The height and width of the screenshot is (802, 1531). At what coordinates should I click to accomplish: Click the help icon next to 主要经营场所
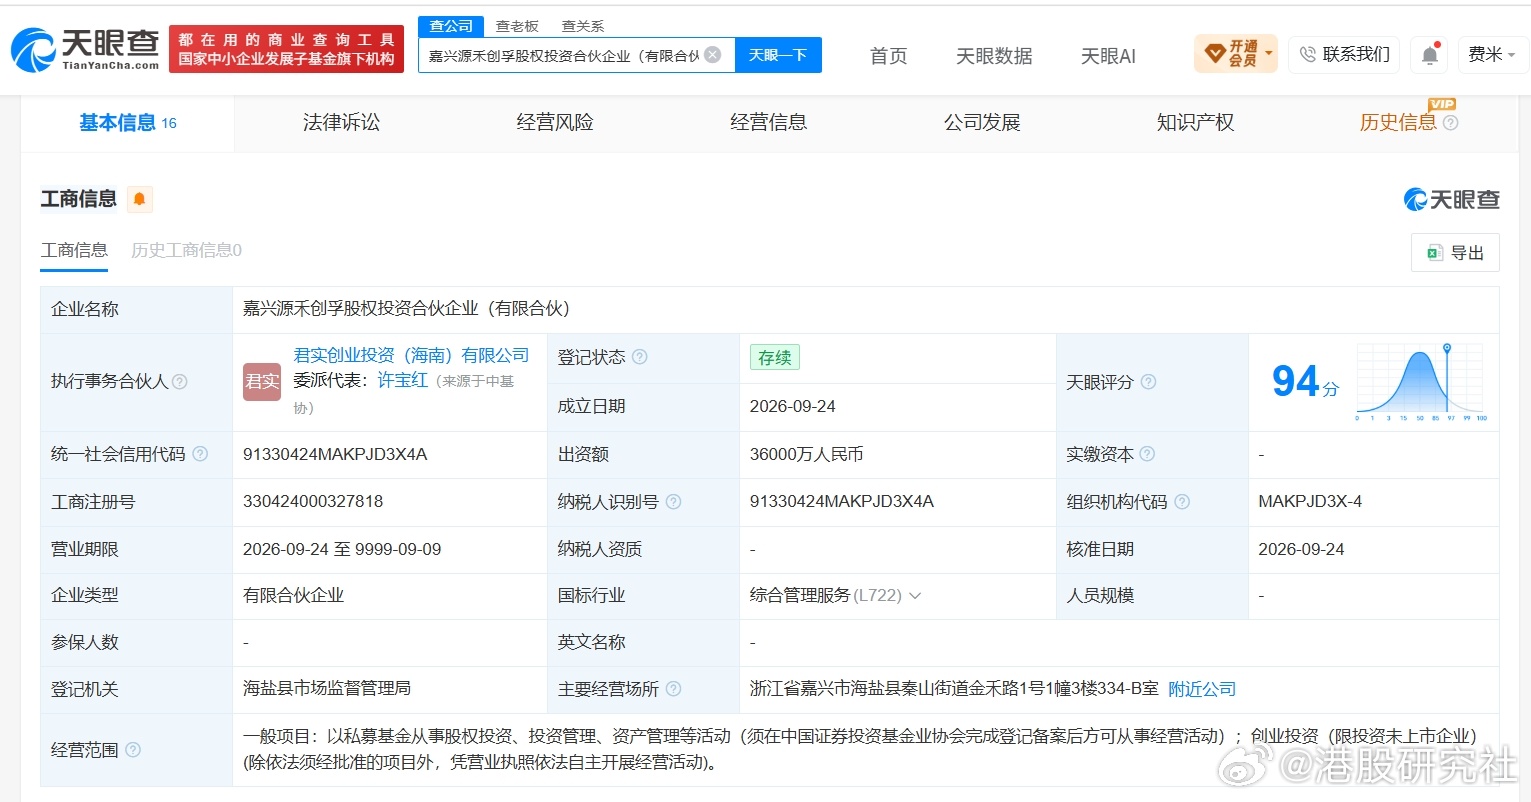tap(673, 689)
